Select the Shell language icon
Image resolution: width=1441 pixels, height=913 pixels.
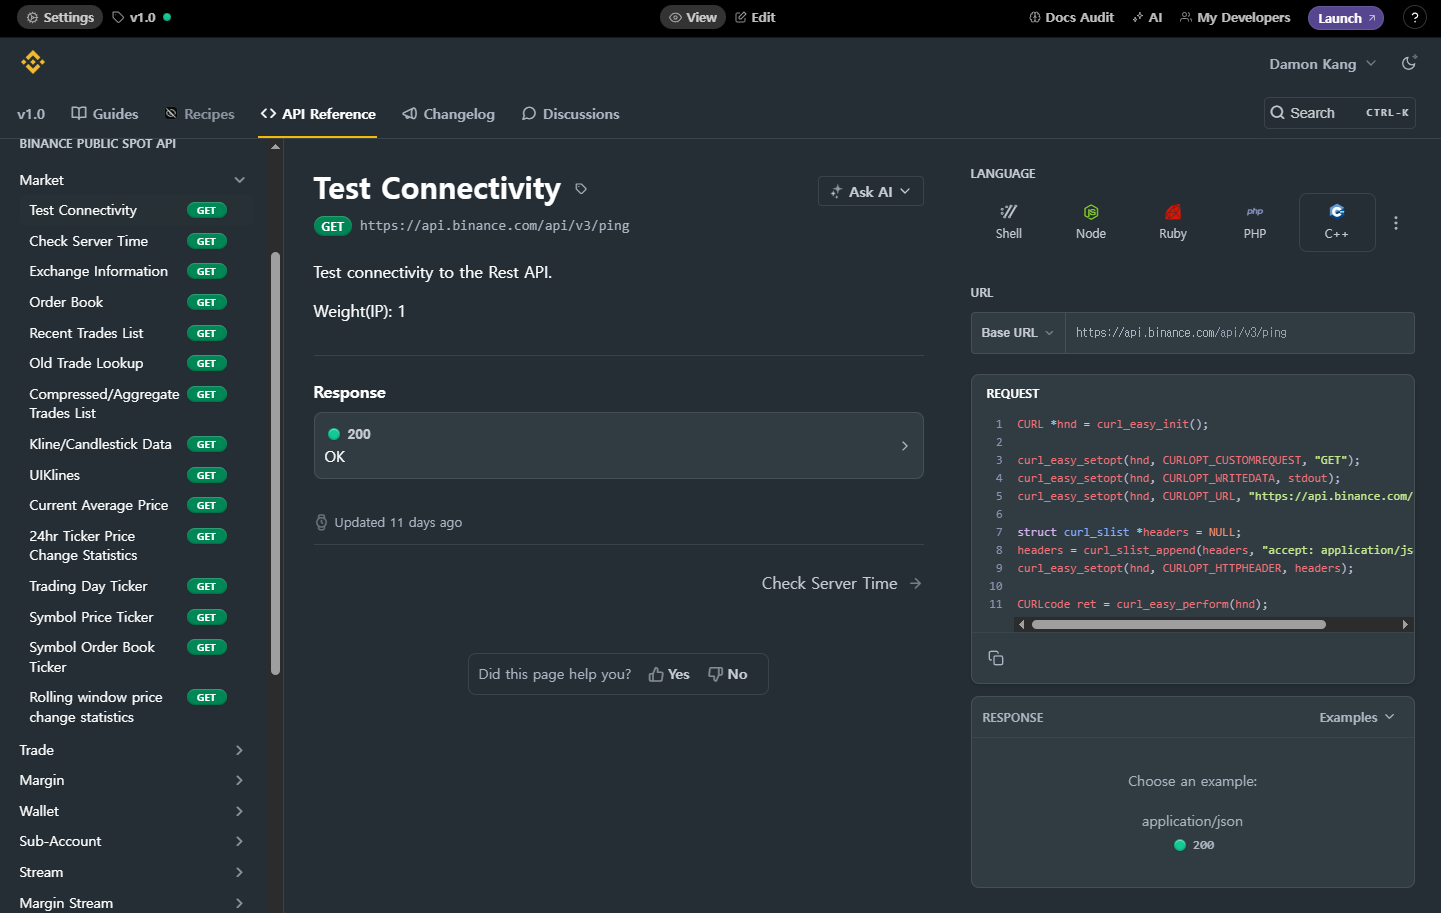[x=1008, y=221]
